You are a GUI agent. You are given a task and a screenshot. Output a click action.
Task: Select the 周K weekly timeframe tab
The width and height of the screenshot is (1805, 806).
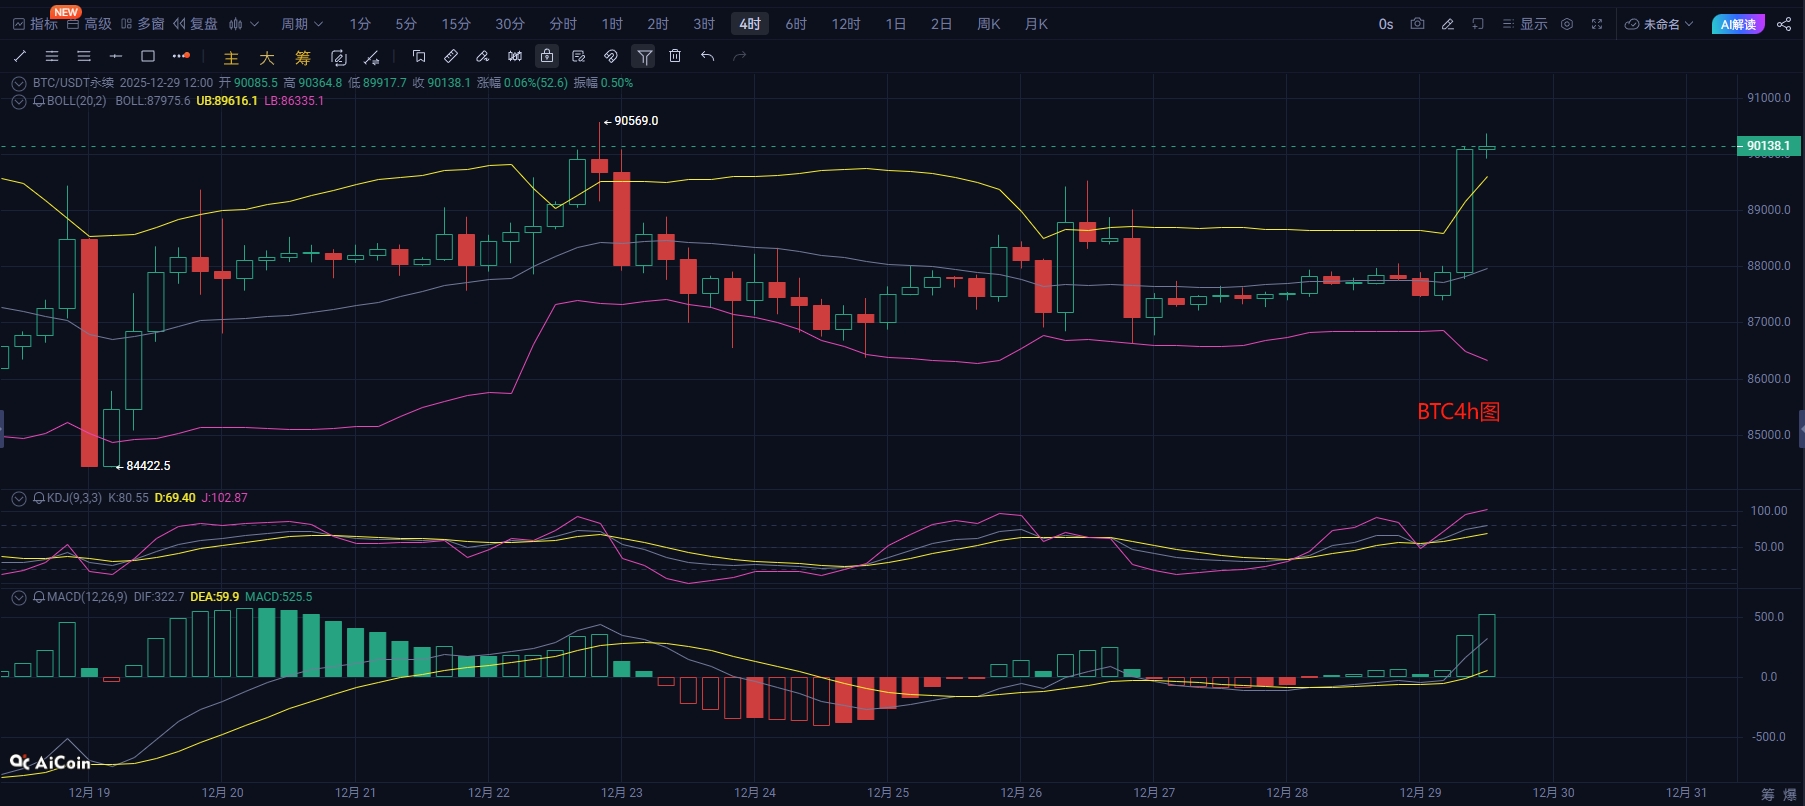[x=988, y=24]
